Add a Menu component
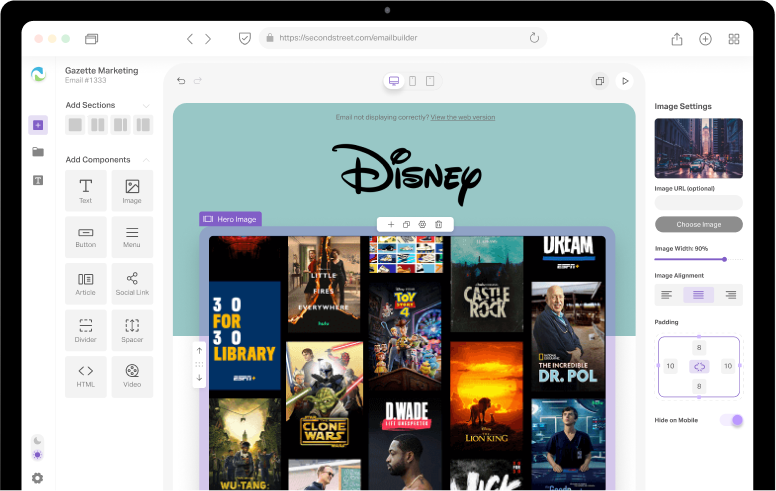The height and width of the screenshot is (491, 776). tap(132, 237)
